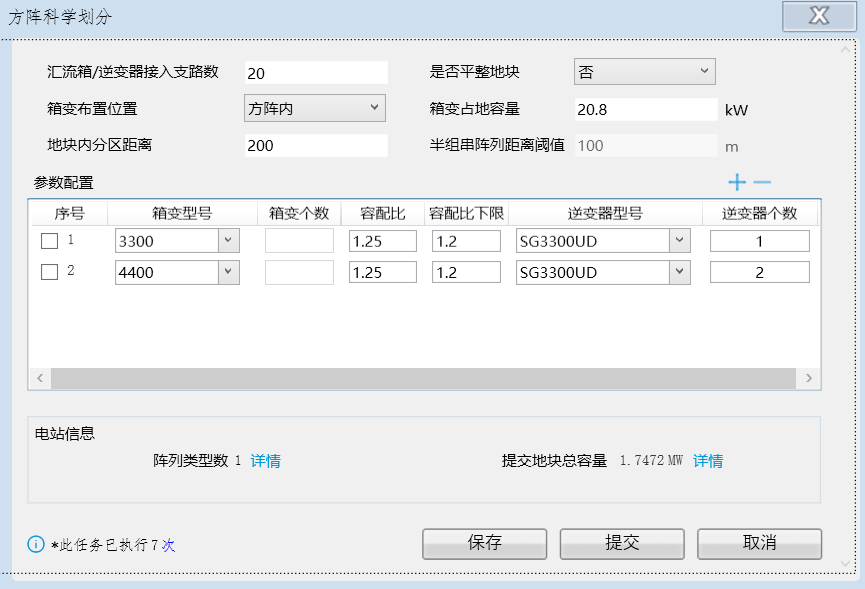Click the 提交 button
The height and width of the screenshot is (589, 865).
[622, 543]
